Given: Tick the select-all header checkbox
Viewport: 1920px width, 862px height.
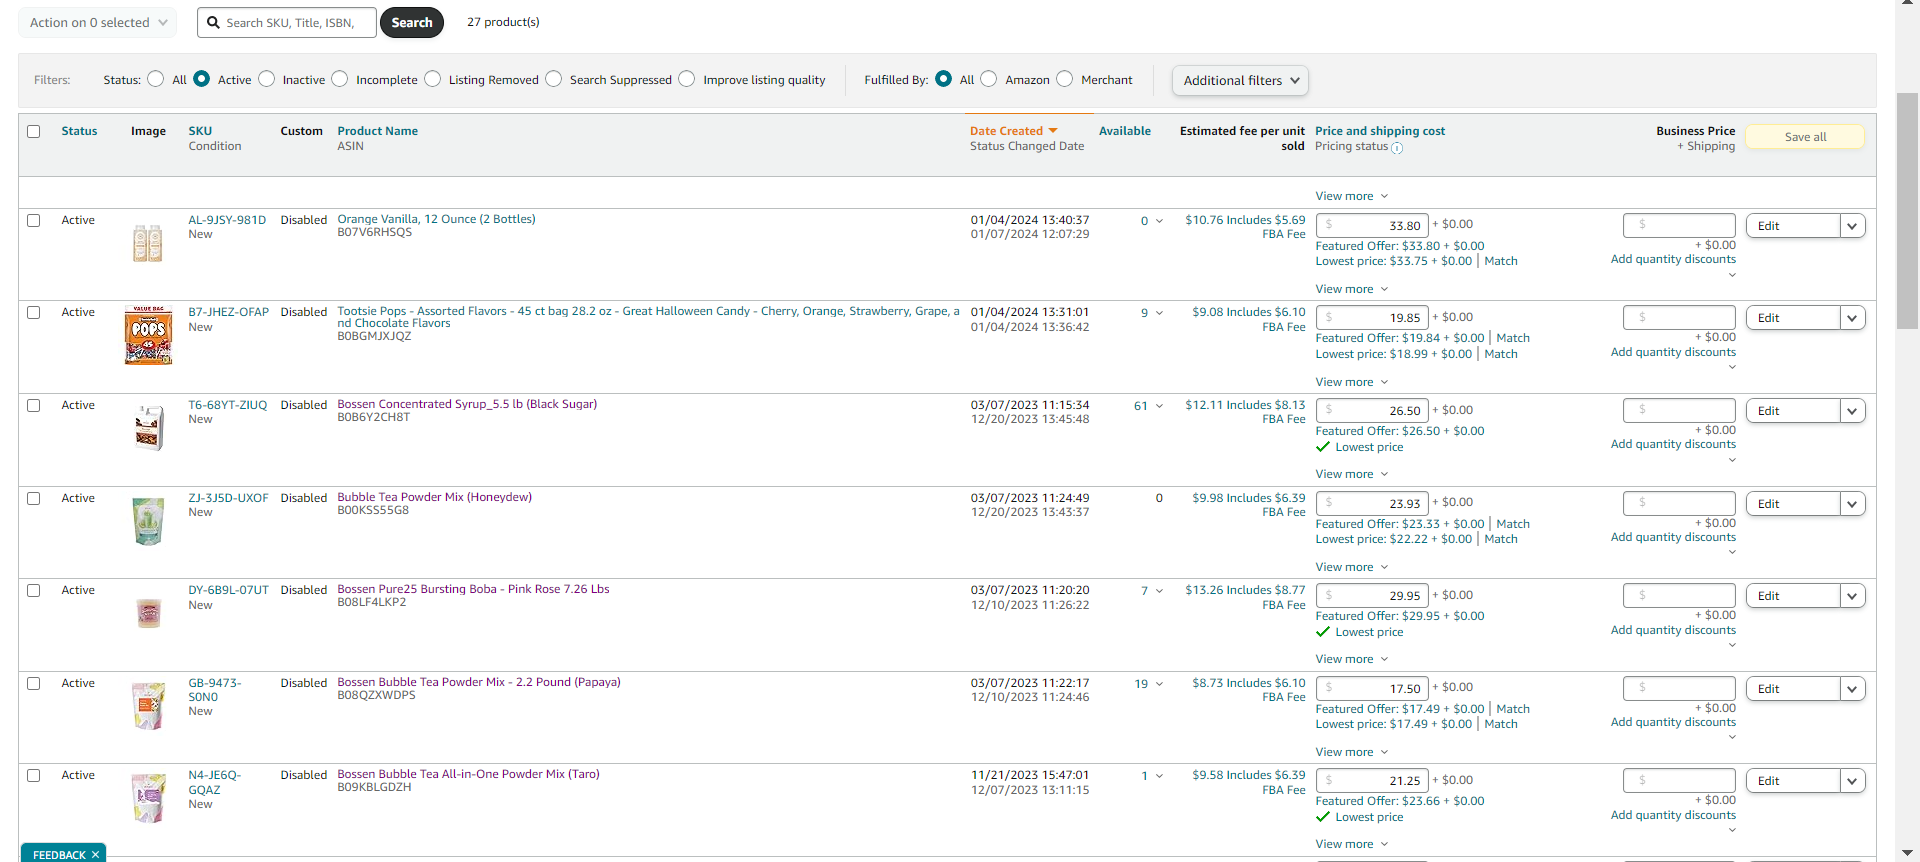Looking at the screenshot, I should click(34, 131).
